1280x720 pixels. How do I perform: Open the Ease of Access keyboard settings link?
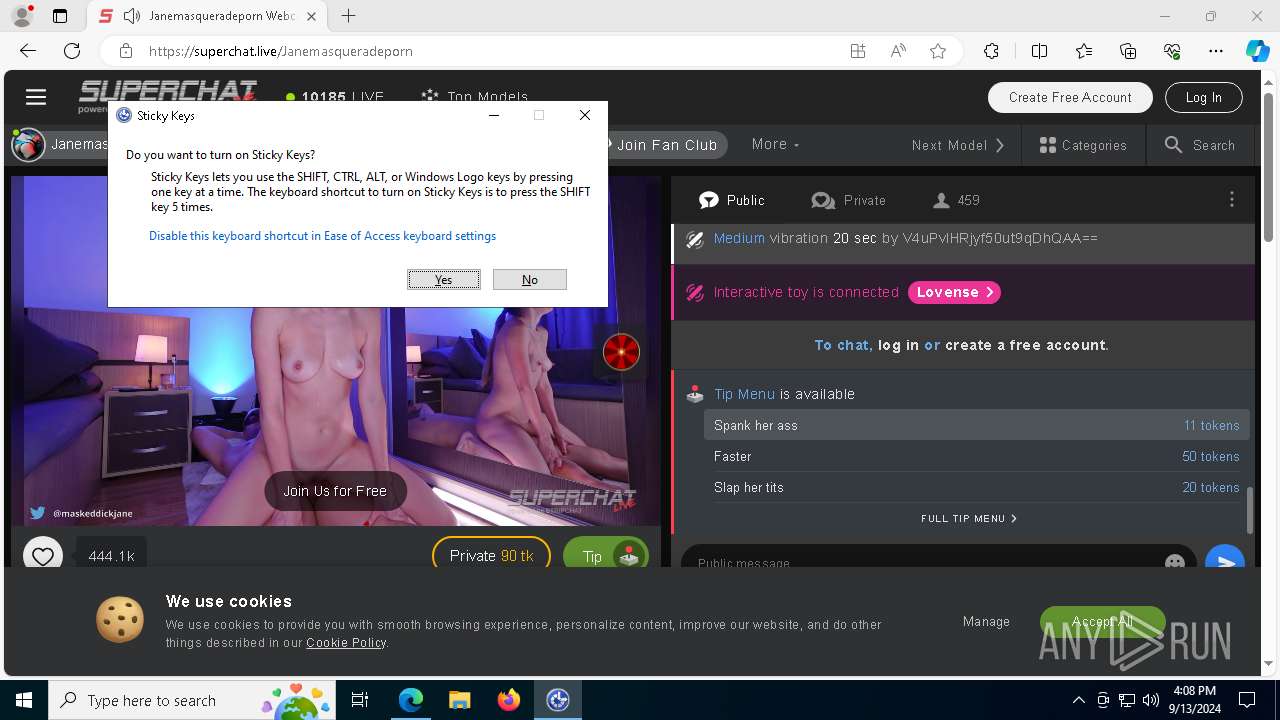pos(322,236)
